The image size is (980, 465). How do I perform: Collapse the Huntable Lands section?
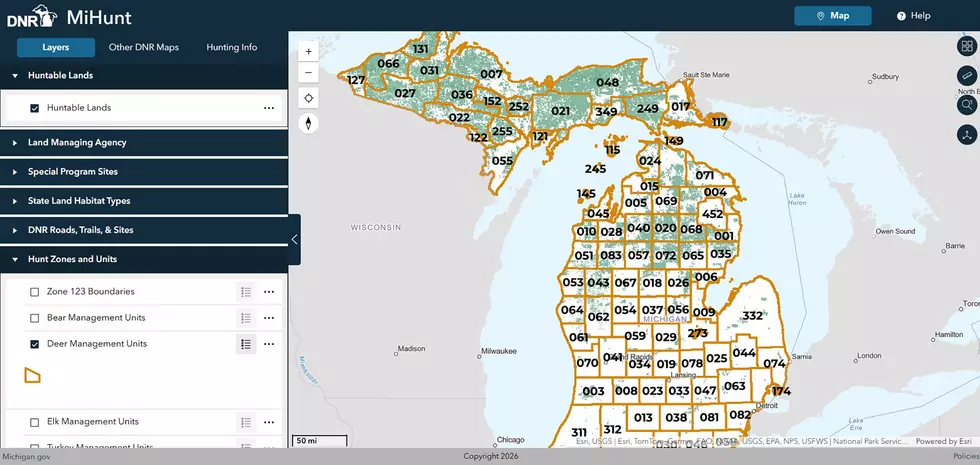(x=144, y=76)
